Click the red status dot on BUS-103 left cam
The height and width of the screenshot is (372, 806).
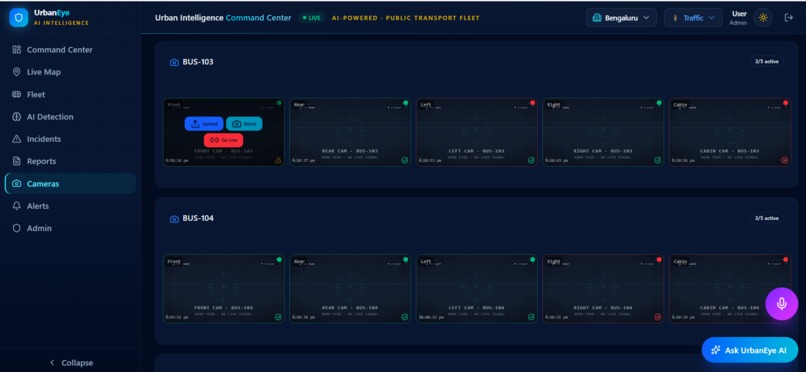(532, 103)
